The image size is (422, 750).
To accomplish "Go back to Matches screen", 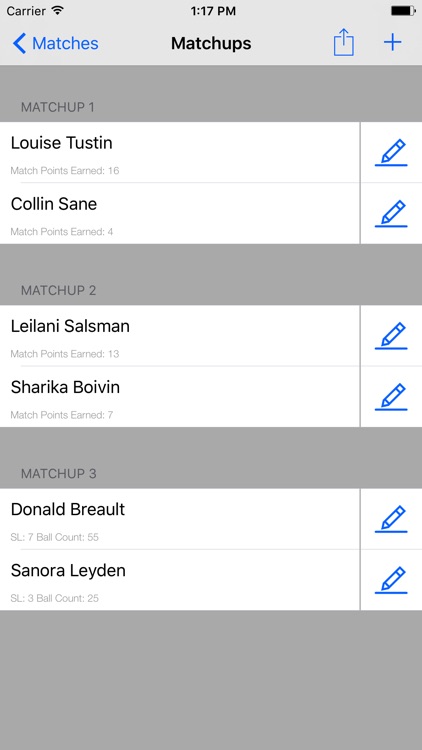I will 55,43.
